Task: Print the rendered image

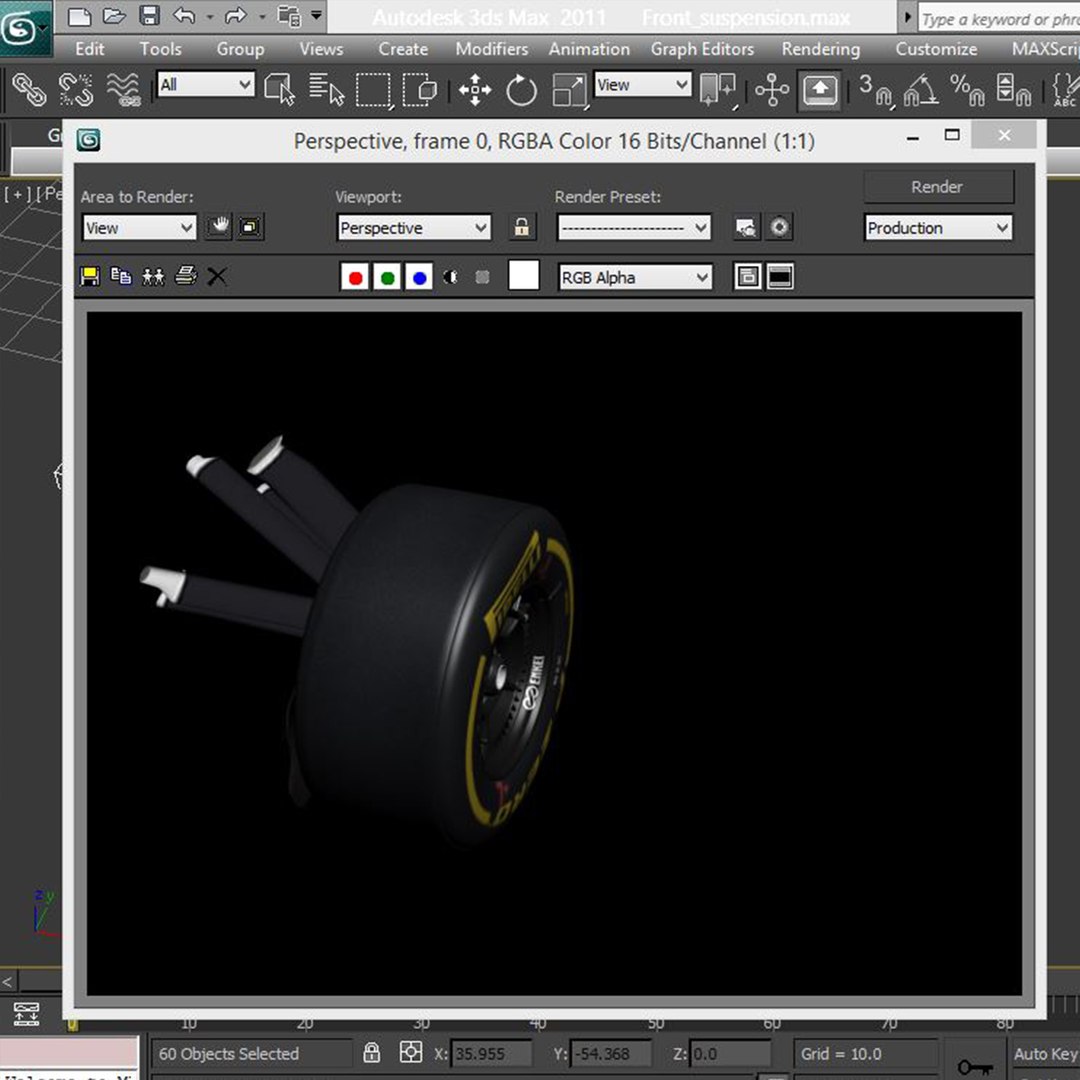Action: tap(185, 276)
